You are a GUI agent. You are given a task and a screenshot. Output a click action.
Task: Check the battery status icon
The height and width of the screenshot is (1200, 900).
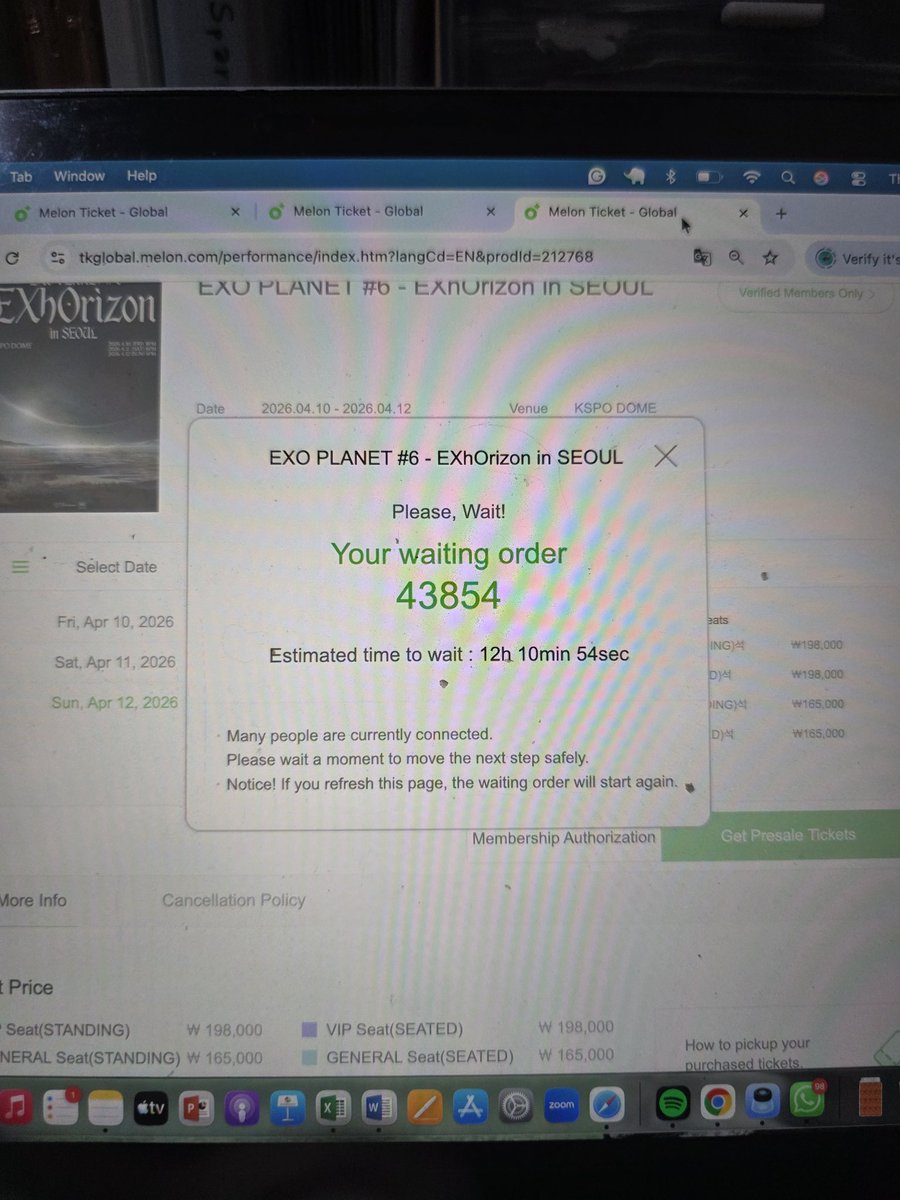(709, 177)
